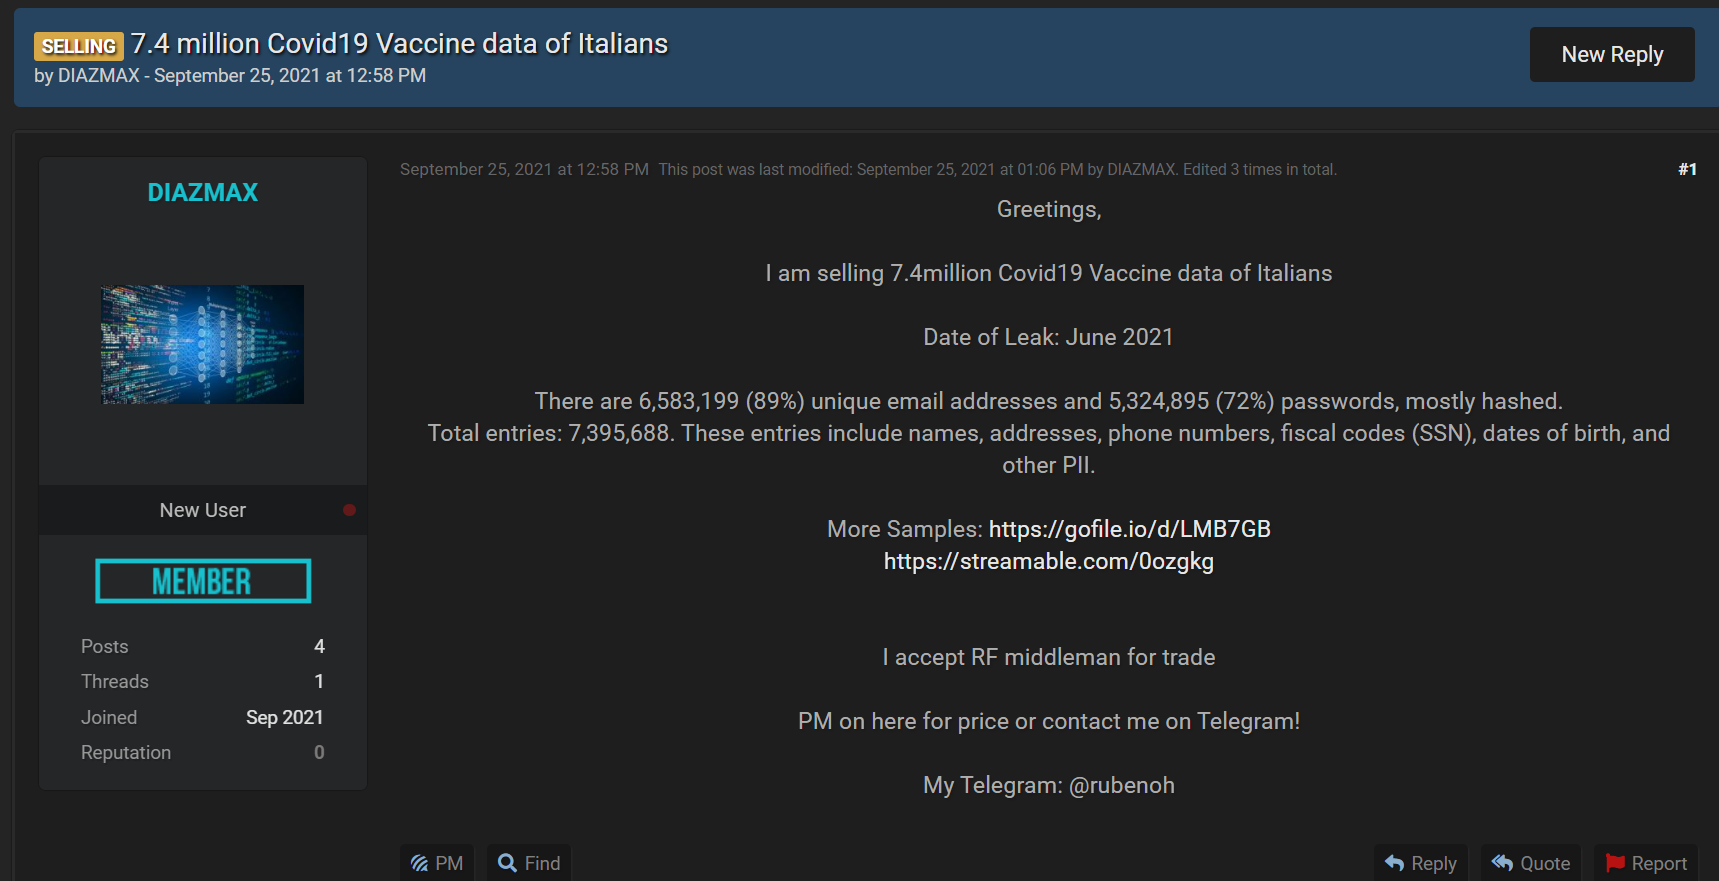
Task: Open the #1 post permalink
Action: [x=1687, y=169]
